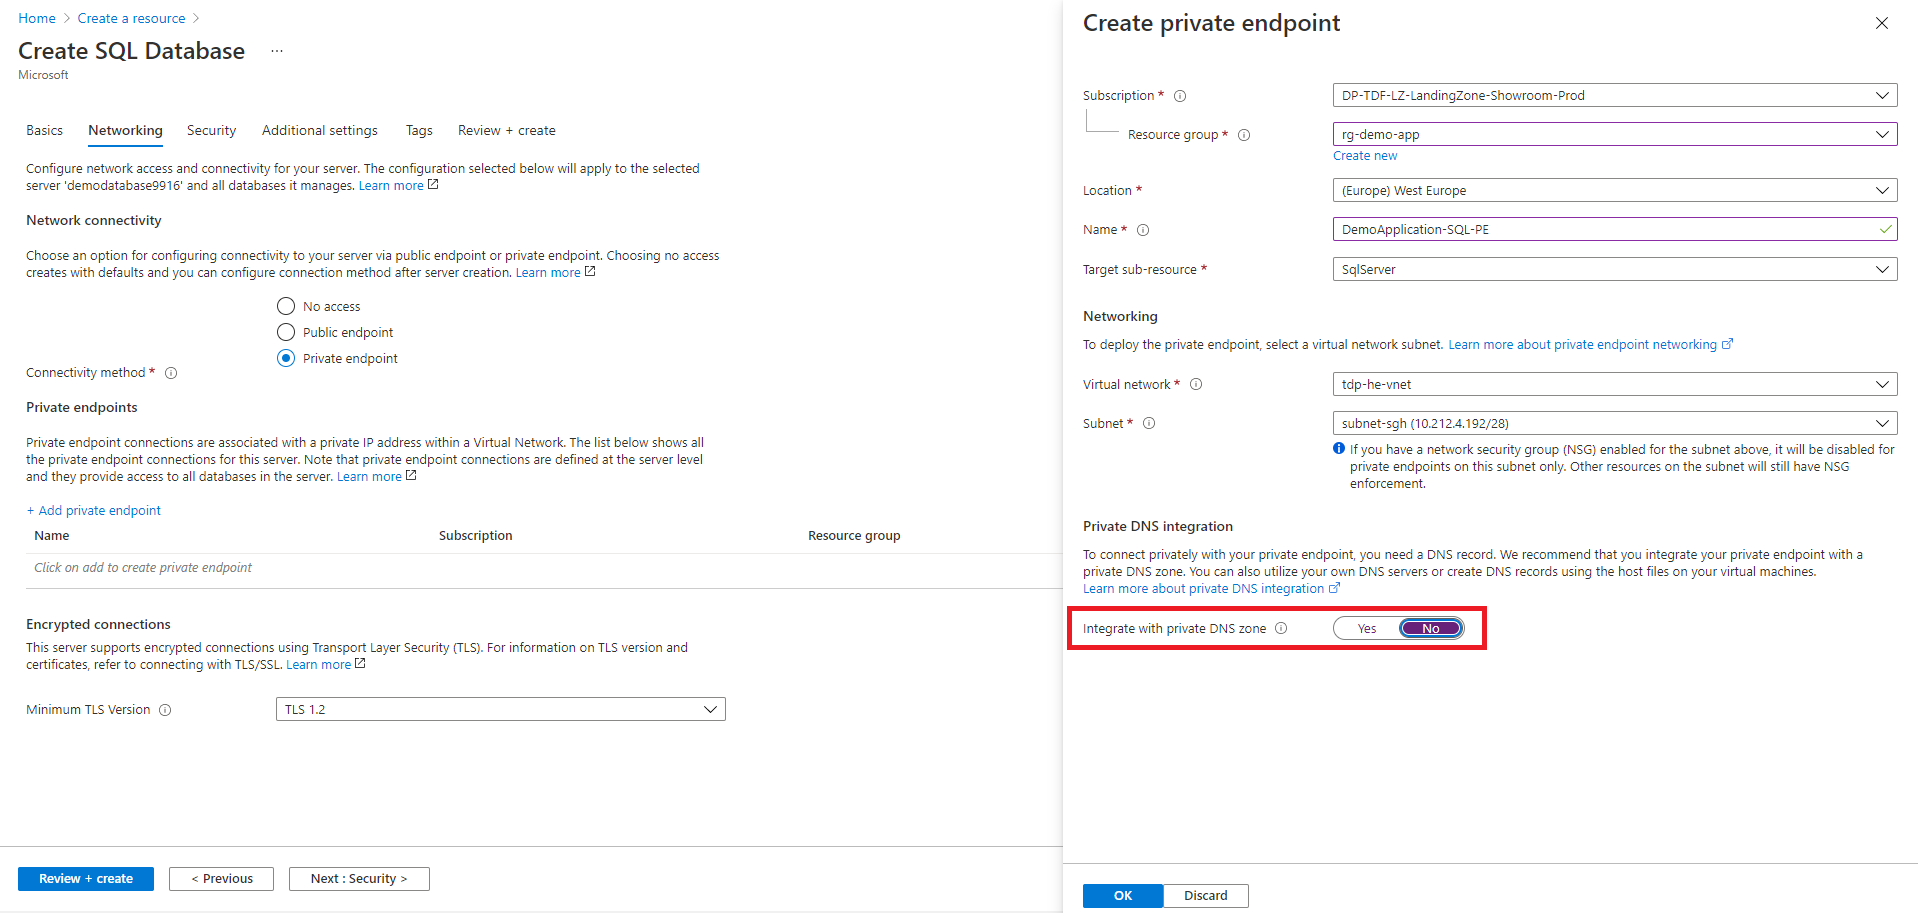Click the Resource group info icon
The width and height of the screenshot is (1918, 913).
1244,135
